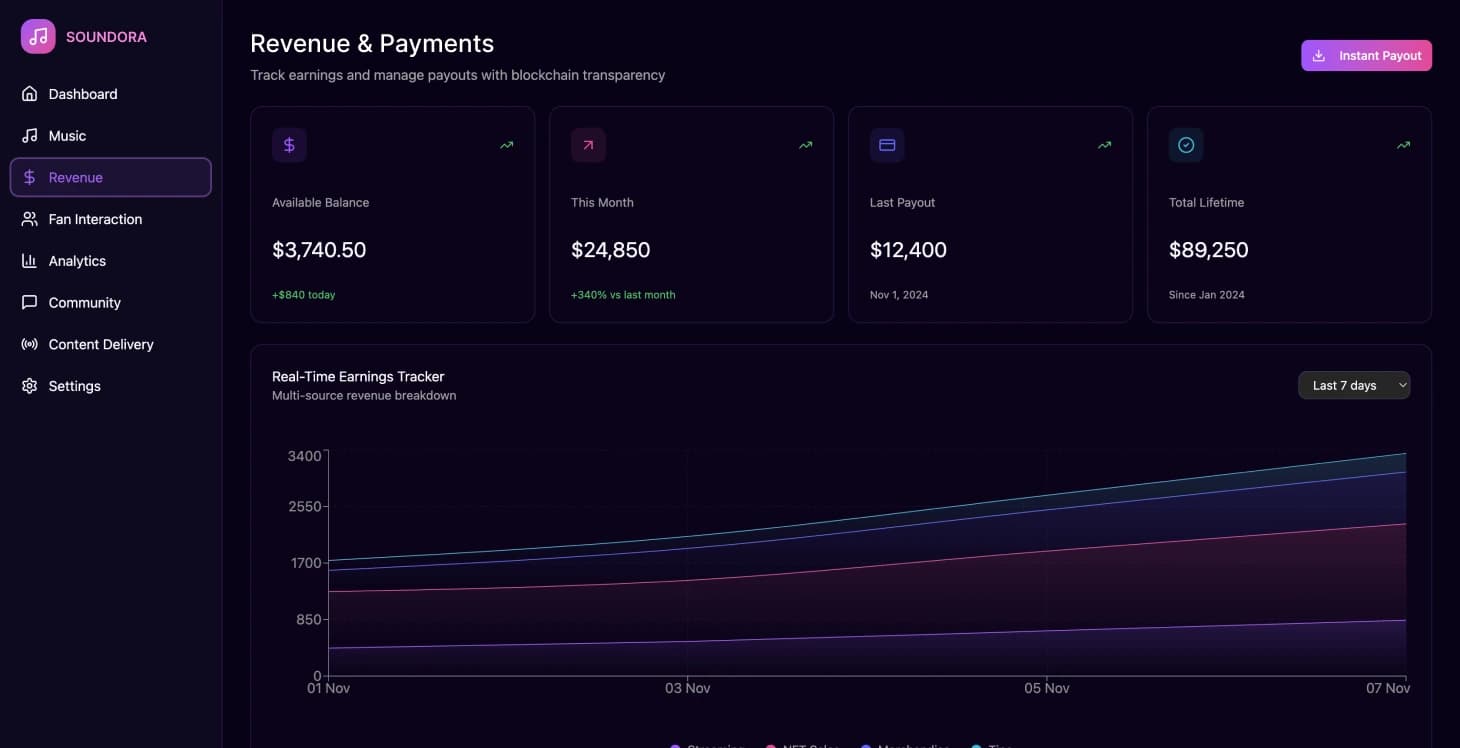Screen dimensions: 1460x748
Task: Open the Last 7 days dropdown
Action: [1353, 385]
